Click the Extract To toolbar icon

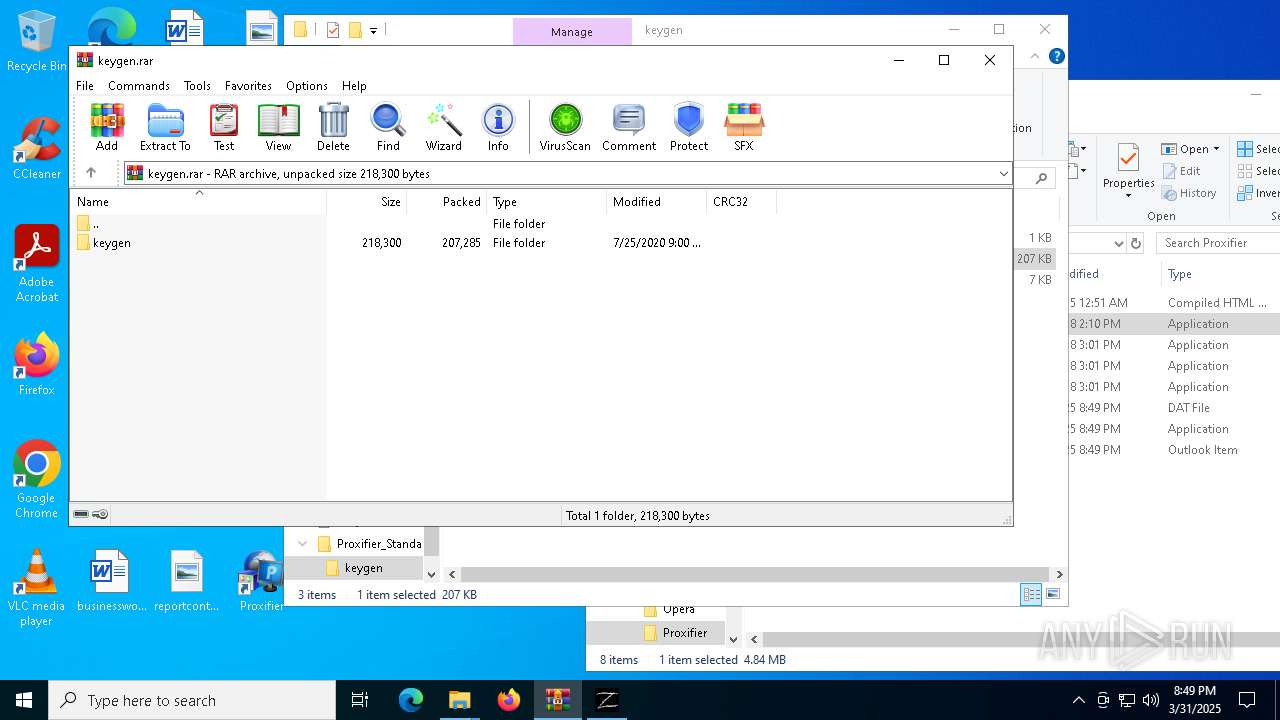tap(165, 127)
